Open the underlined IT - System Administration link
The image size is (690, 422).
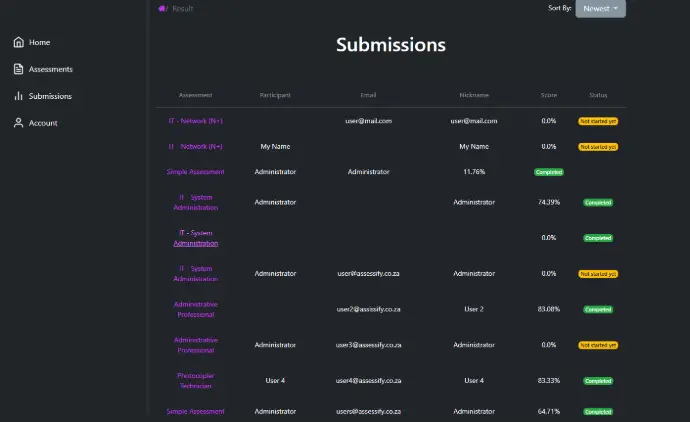(195, 238)
